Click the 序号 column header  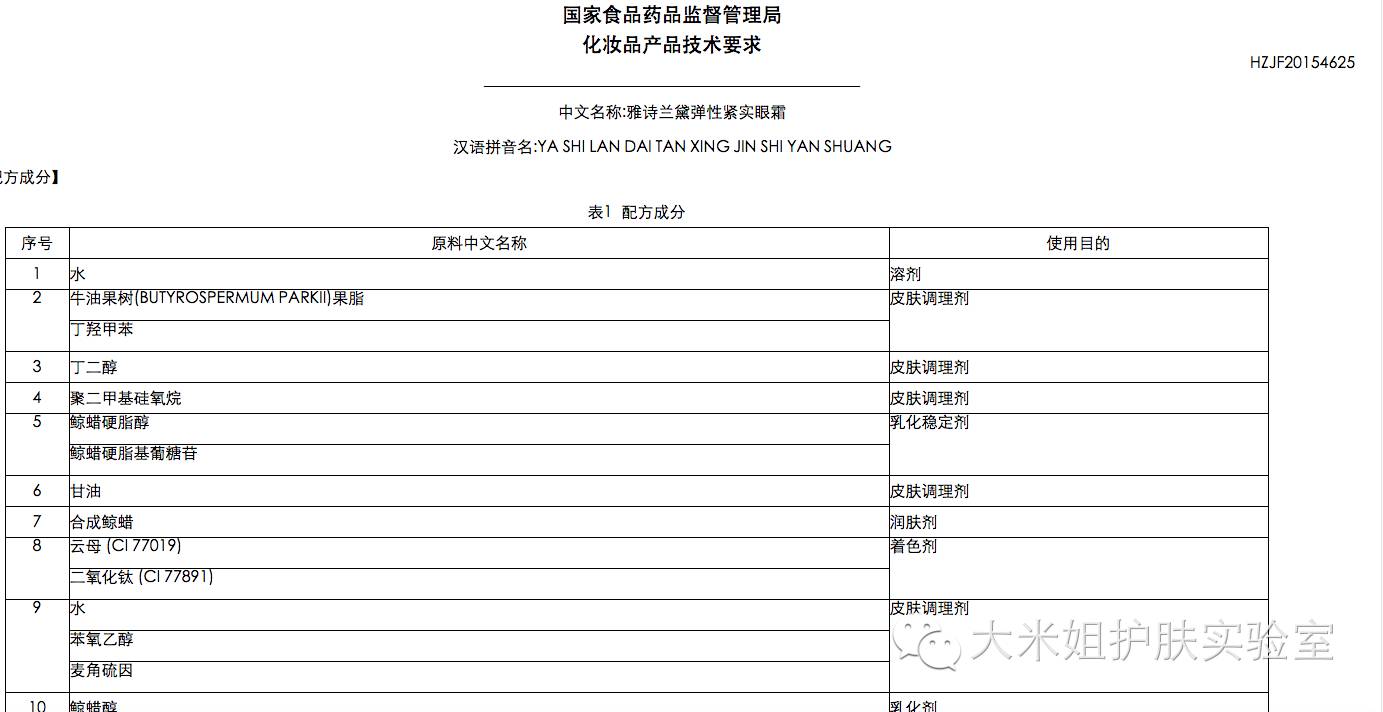[x=35, y=243]
